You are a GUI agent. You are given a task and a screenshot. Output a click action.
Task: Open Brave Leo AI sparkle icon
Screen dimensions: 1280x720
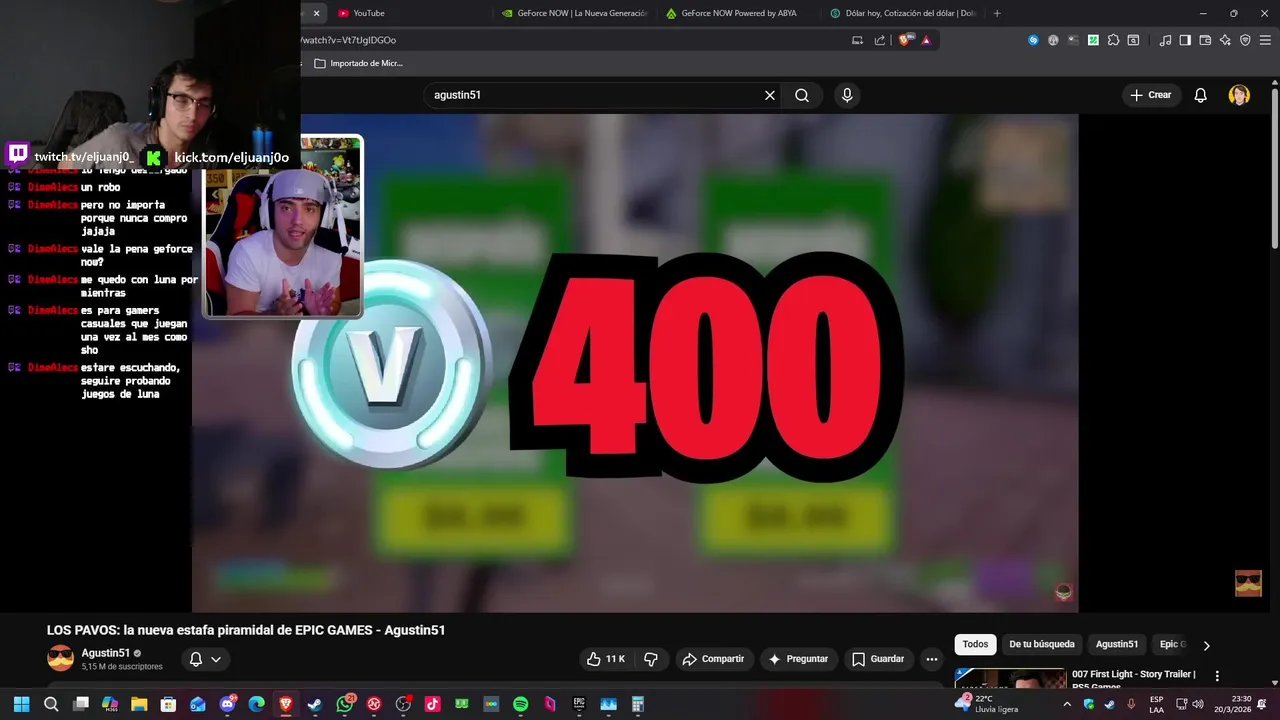(1225, 40)
